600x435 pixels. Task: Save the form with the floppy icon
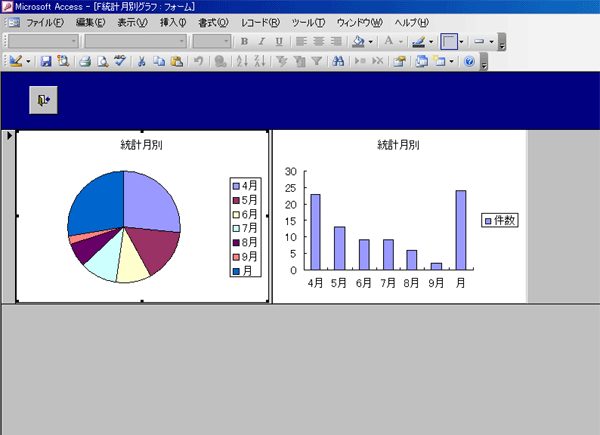tap(46, 61)
